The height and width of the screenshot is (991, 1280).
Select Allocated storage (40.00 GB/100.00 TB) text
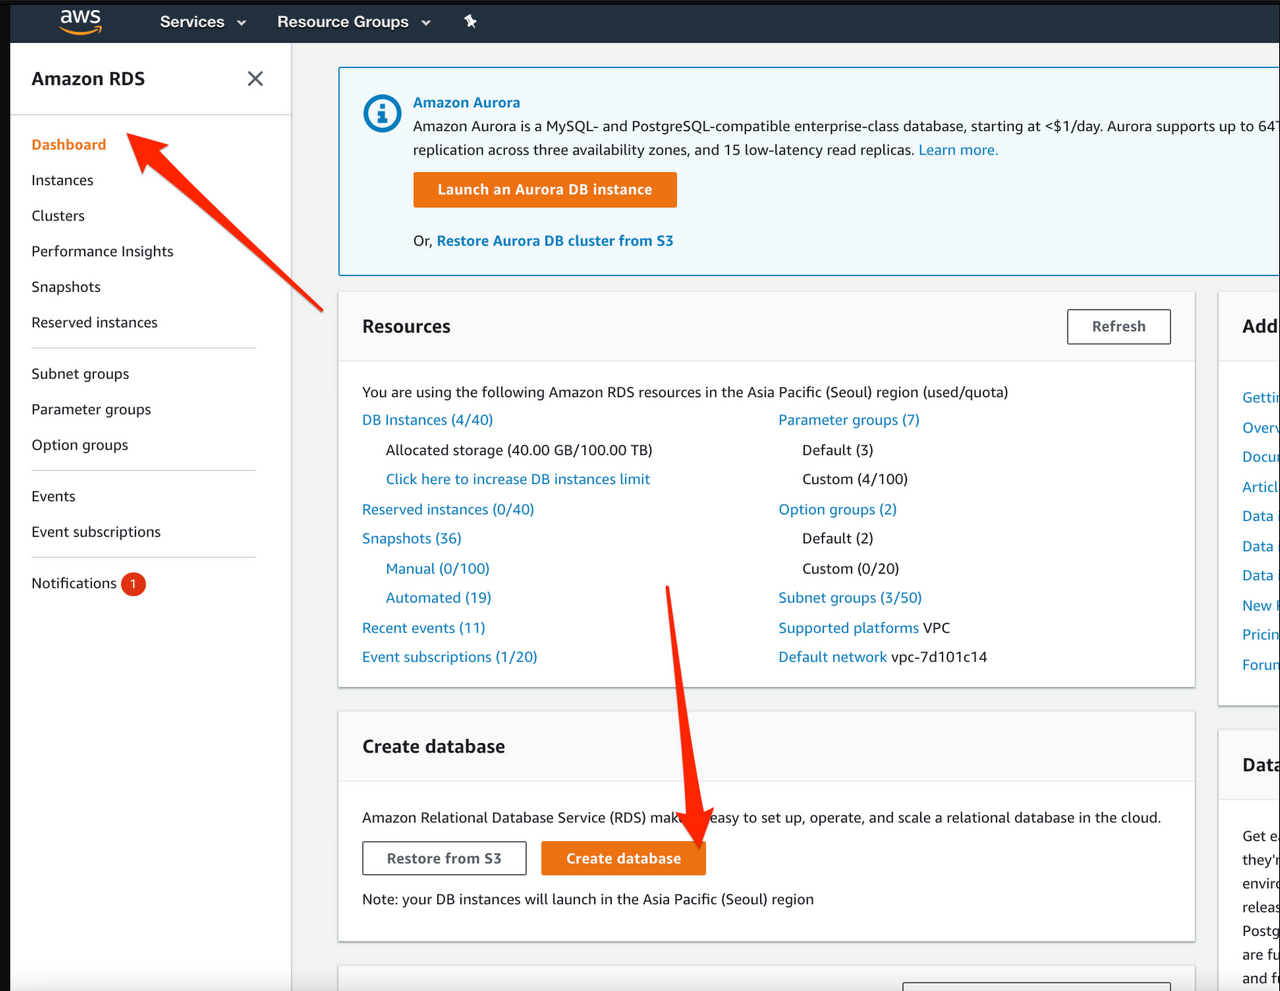coord(519,450)
